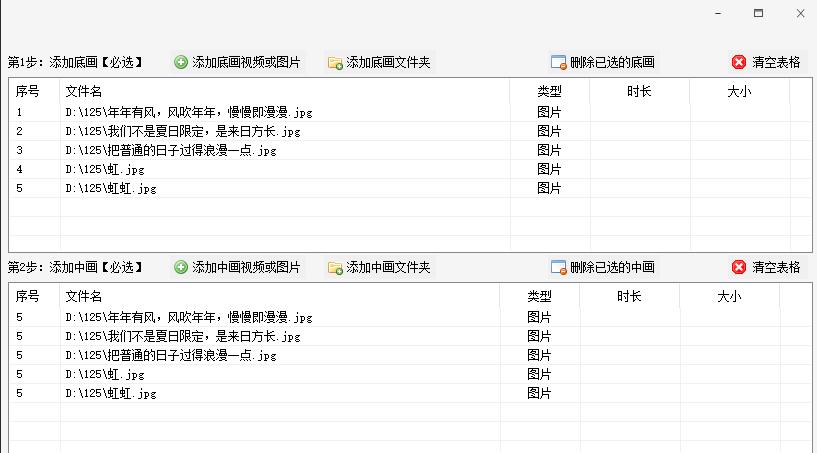Click 序号 4 cell in top table

(x=19, y=169)
